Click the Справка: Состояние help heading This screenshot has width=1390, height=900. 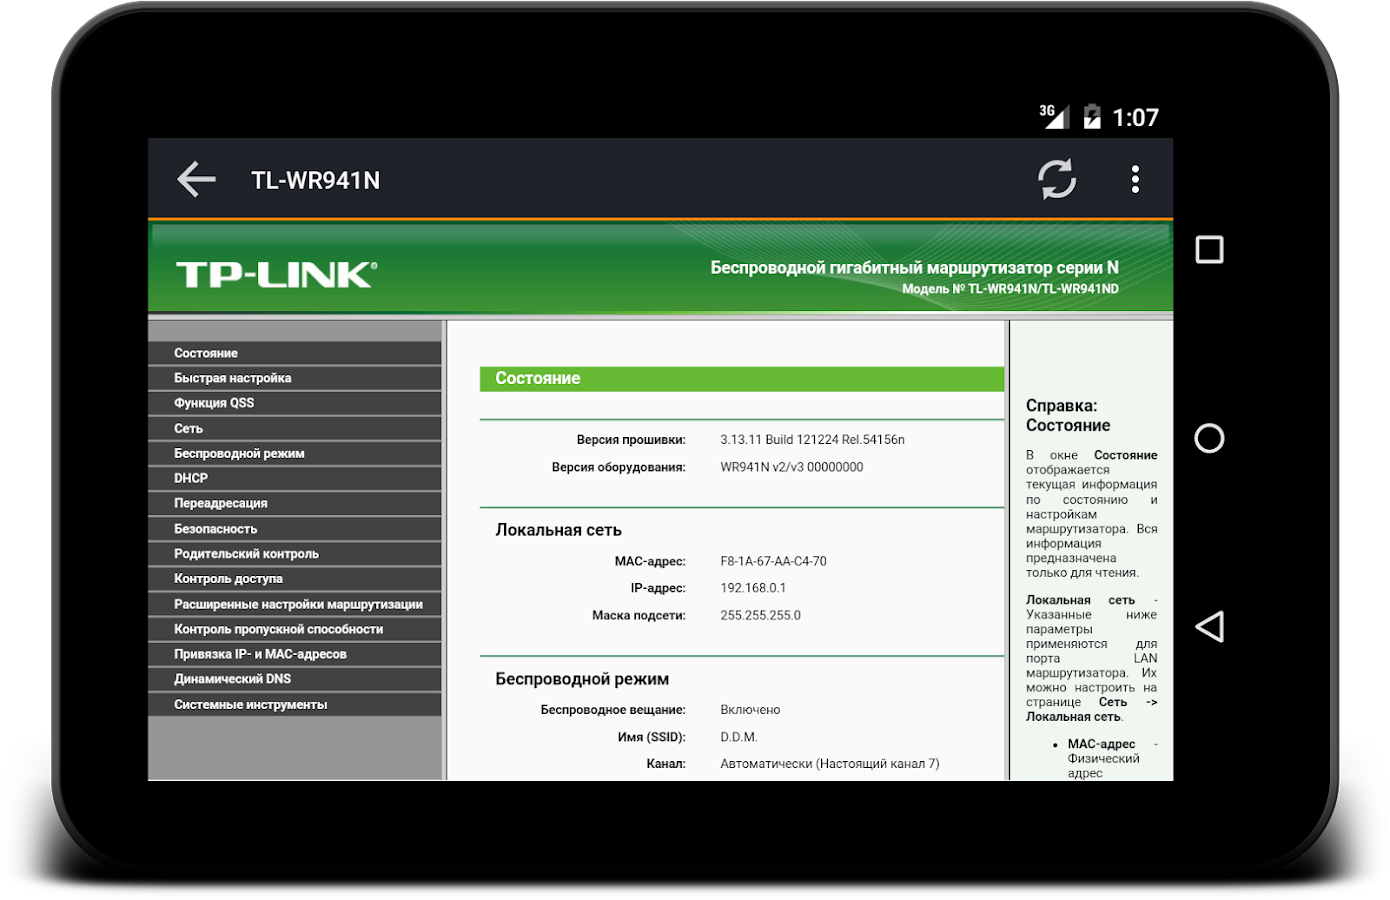coord(1068,415)
